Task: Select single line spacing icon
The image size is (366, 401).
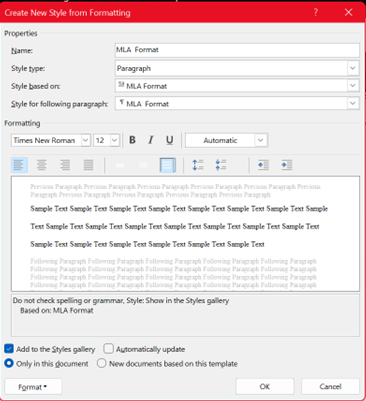Action: click(120, 165)
